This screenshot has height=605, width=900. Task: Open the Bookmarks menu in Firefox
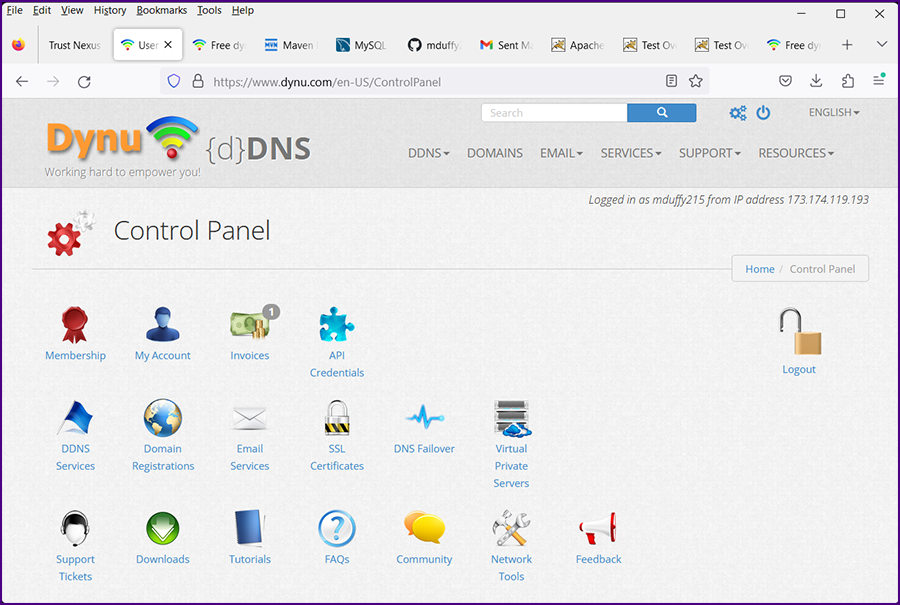click(x=161, y=10)
